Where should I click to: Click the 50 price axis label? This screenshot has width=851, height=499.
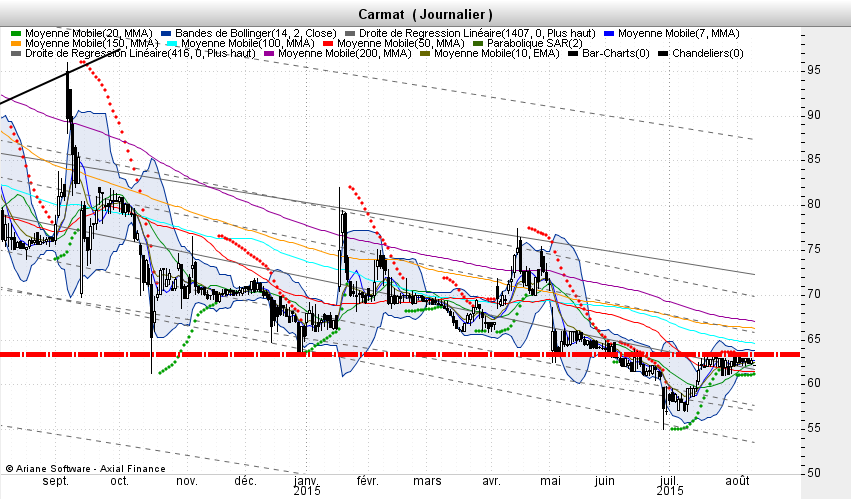coord(814,473)
